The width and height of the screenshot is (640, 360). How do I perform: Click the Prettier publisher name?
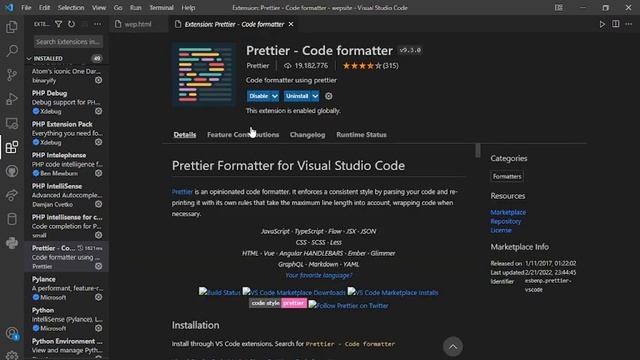[258, 66]
